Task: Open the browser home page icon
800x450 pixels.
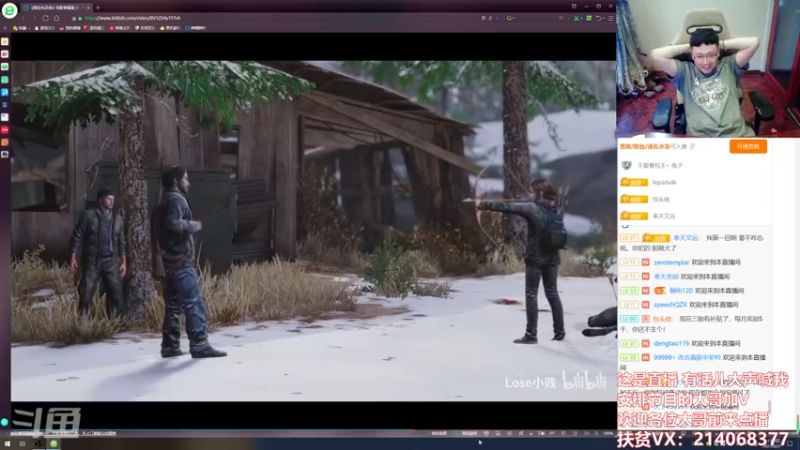Action: click(57, 18)
